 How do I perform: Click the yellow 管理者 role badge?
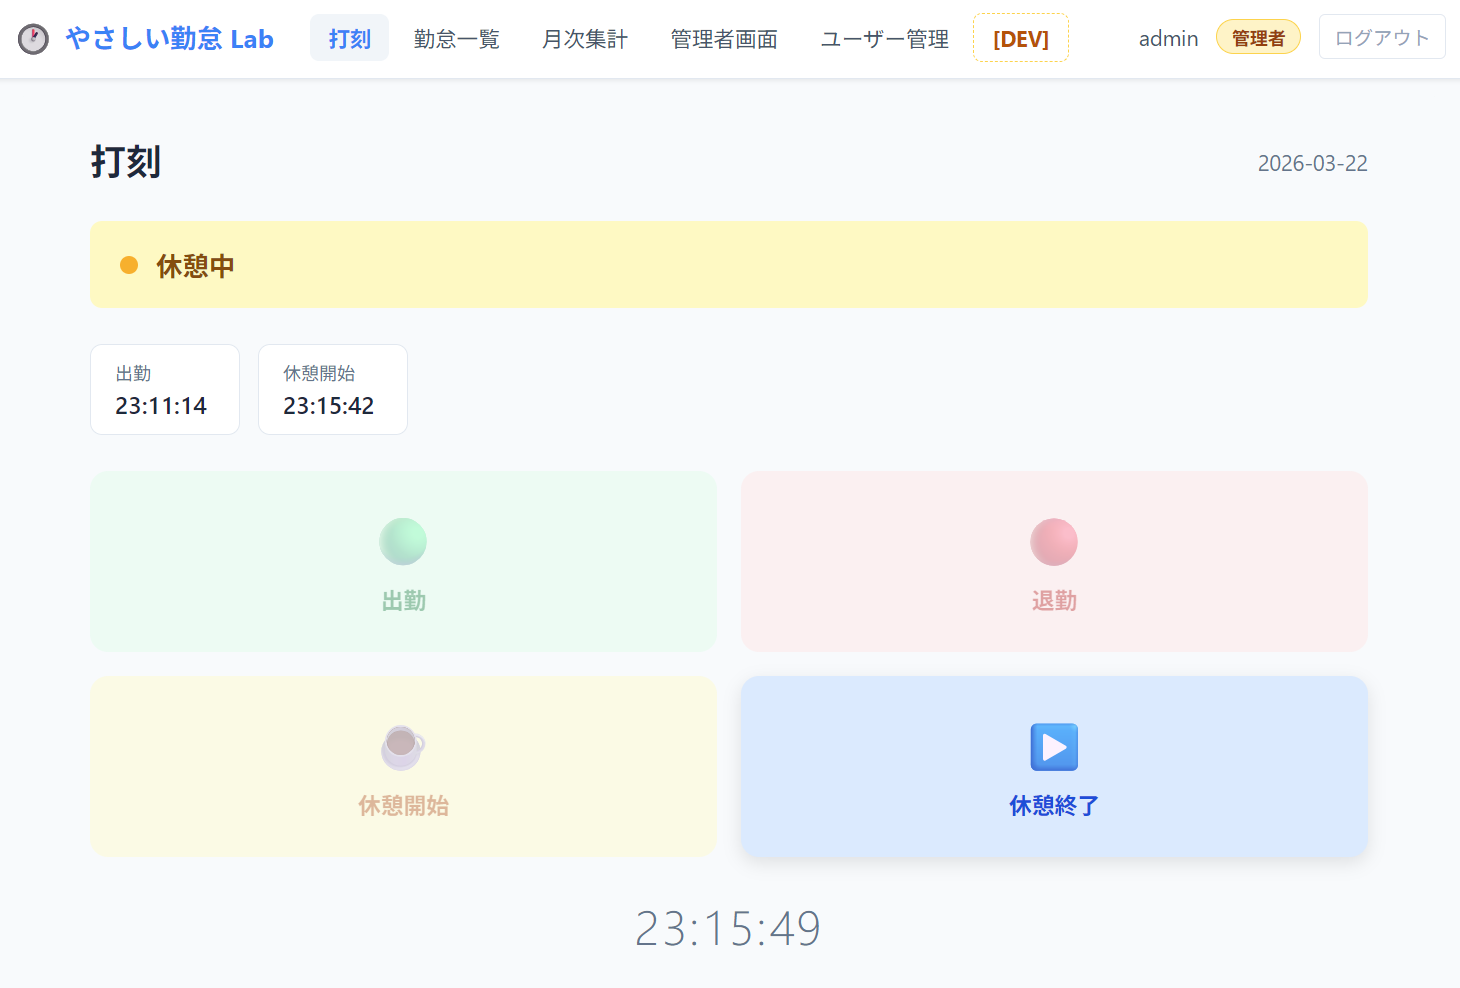click(x=1257, y=38)
